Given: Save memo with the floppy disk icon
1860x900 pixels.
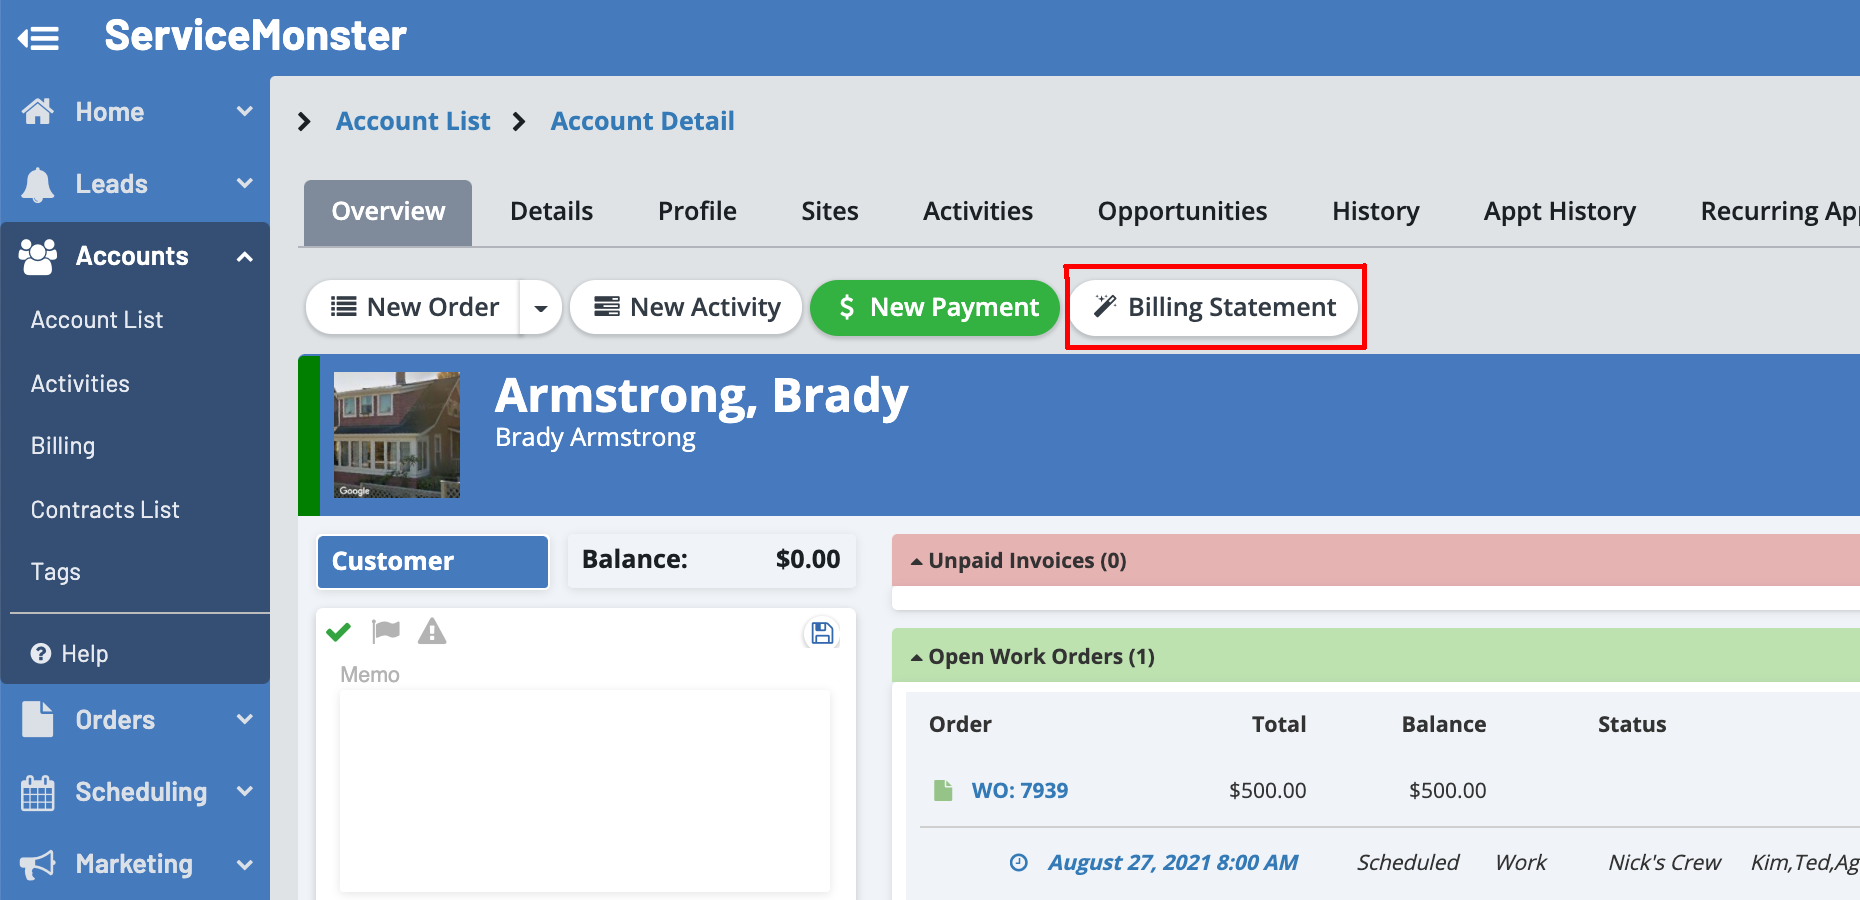Looking at the screenshot, I should point(822,633).
